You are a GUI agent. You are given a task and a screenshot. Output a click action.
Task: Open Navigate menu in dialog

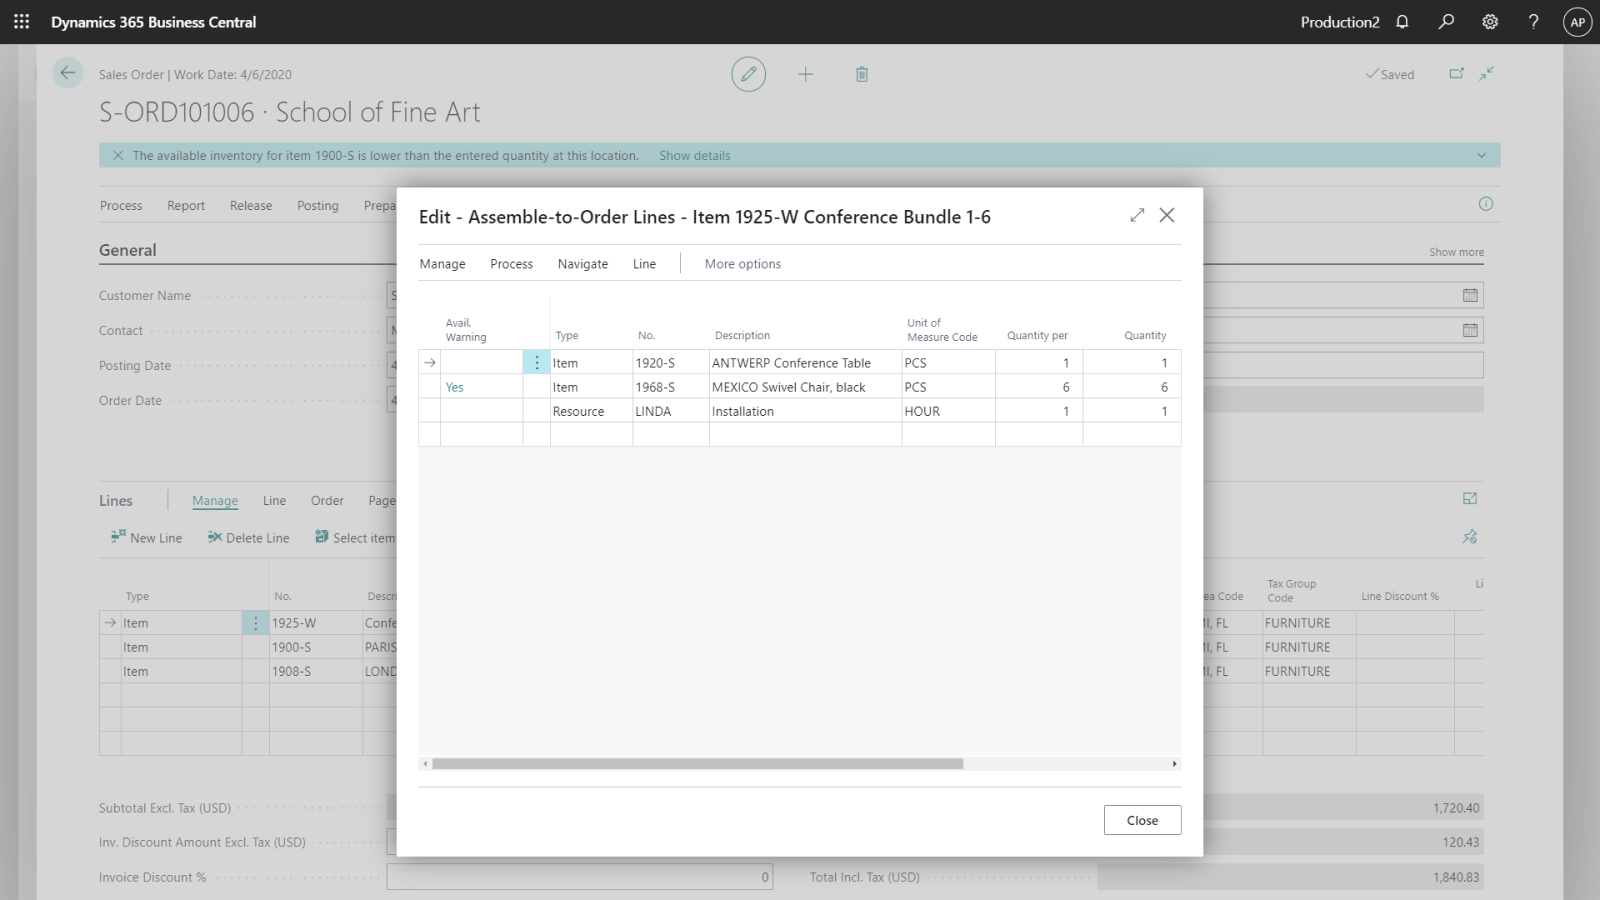pyautogui.click(x=583, y=264)
